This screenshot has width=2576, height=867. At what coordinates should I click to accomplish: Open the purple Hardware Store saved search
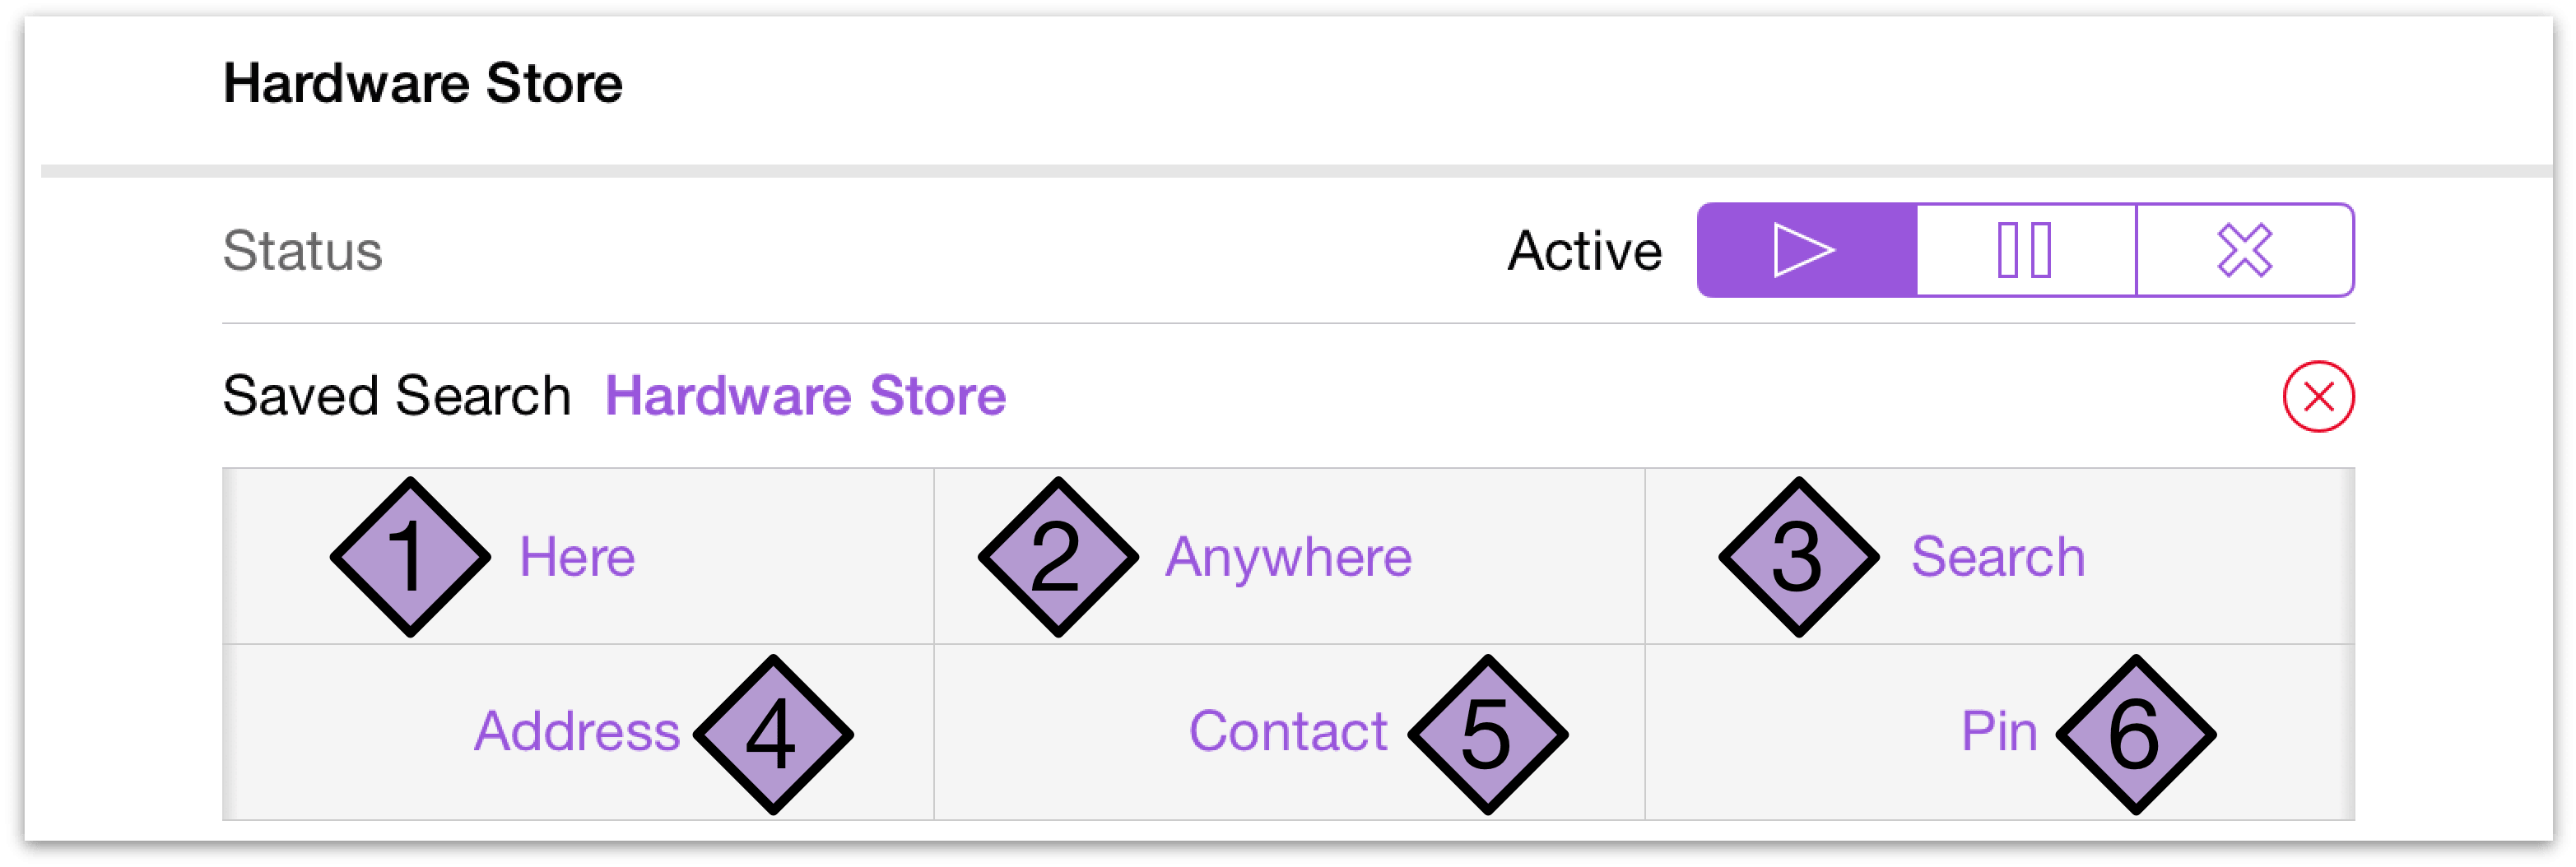point(805,396)
